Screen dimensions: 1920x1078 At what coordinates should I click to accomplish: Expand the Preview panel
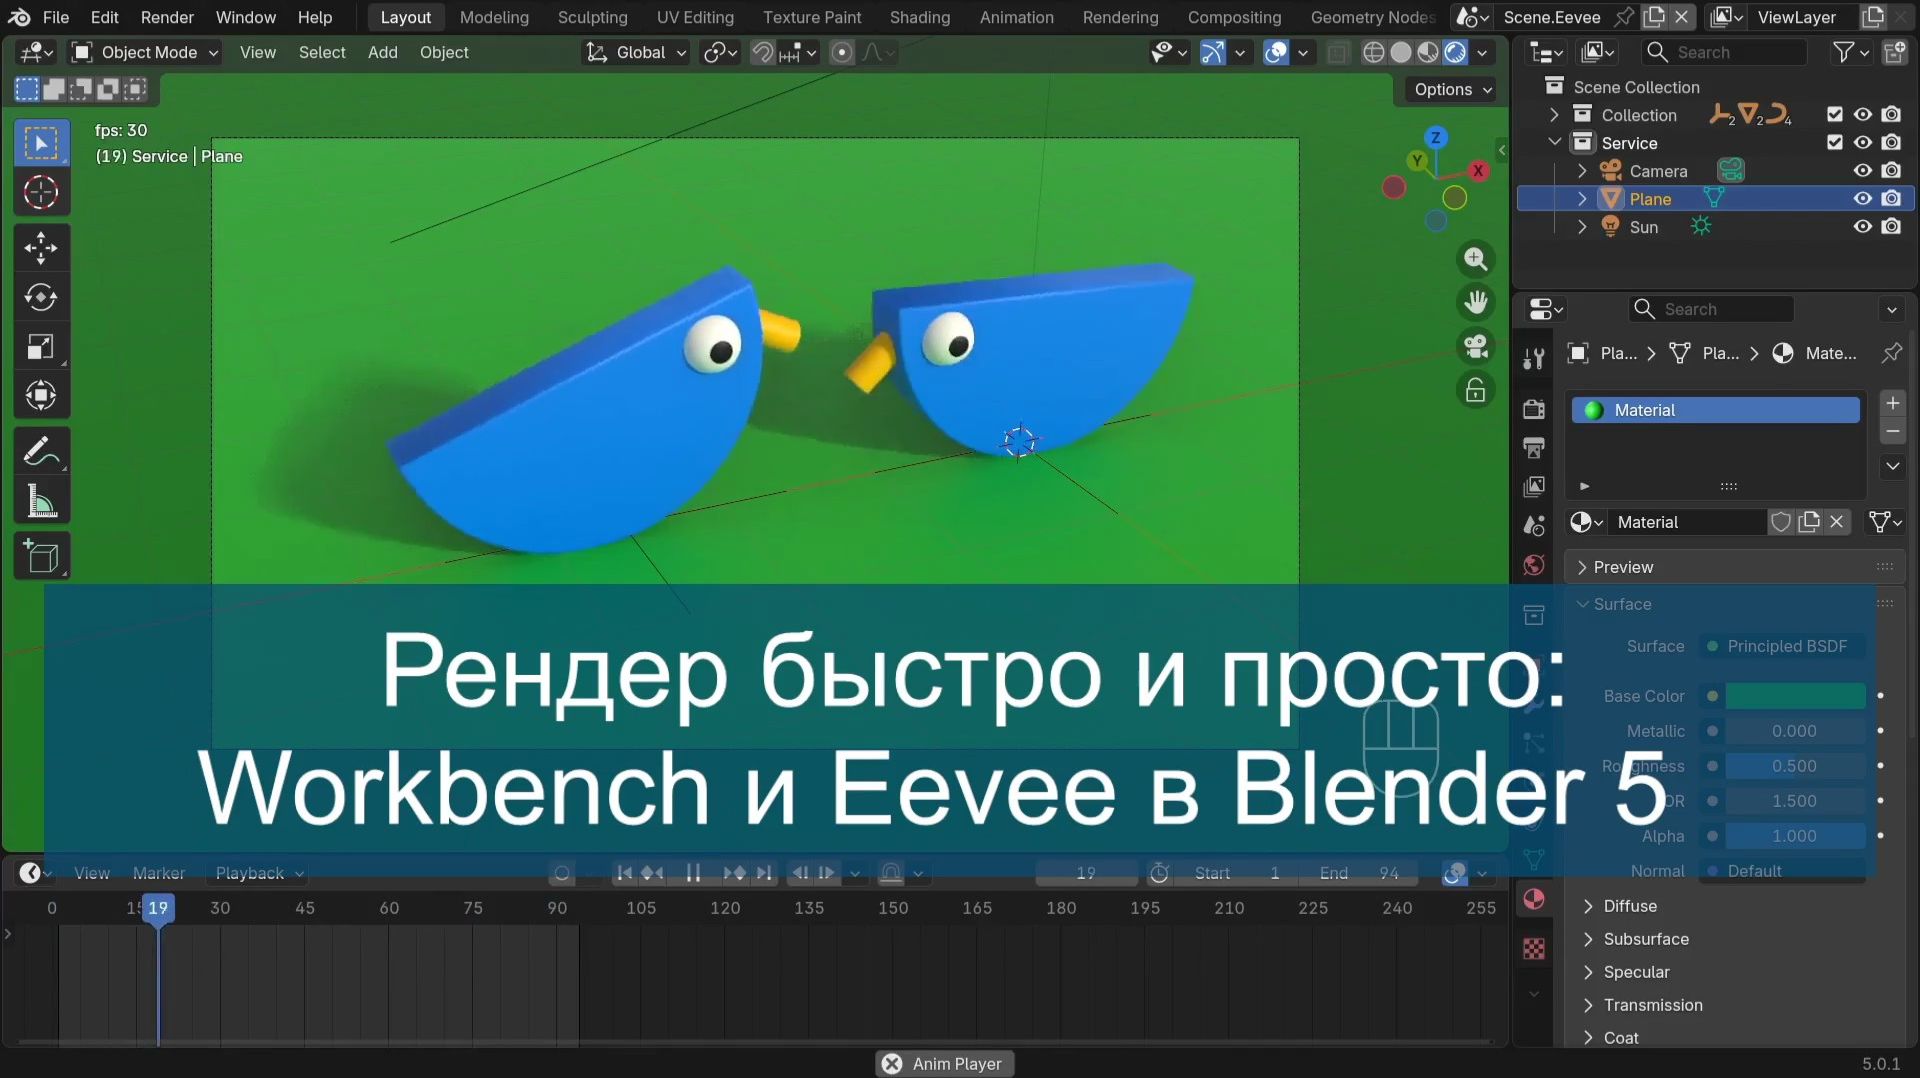[x=1734, y=567]
